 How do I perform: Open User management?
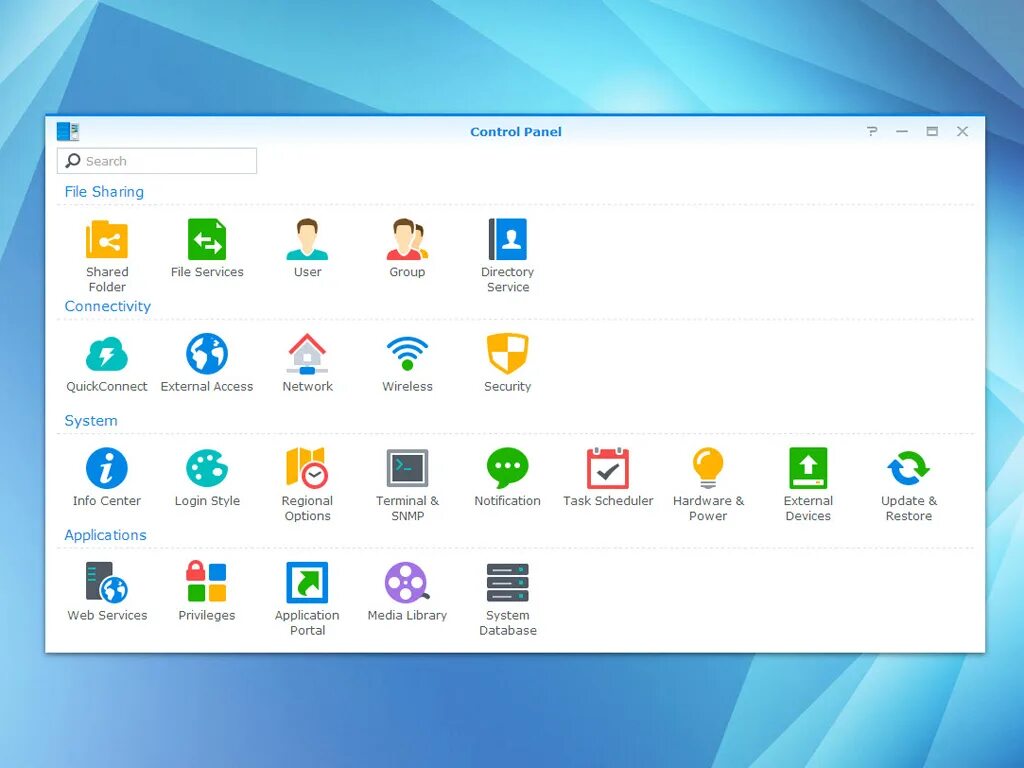click(x=307, y=240)
